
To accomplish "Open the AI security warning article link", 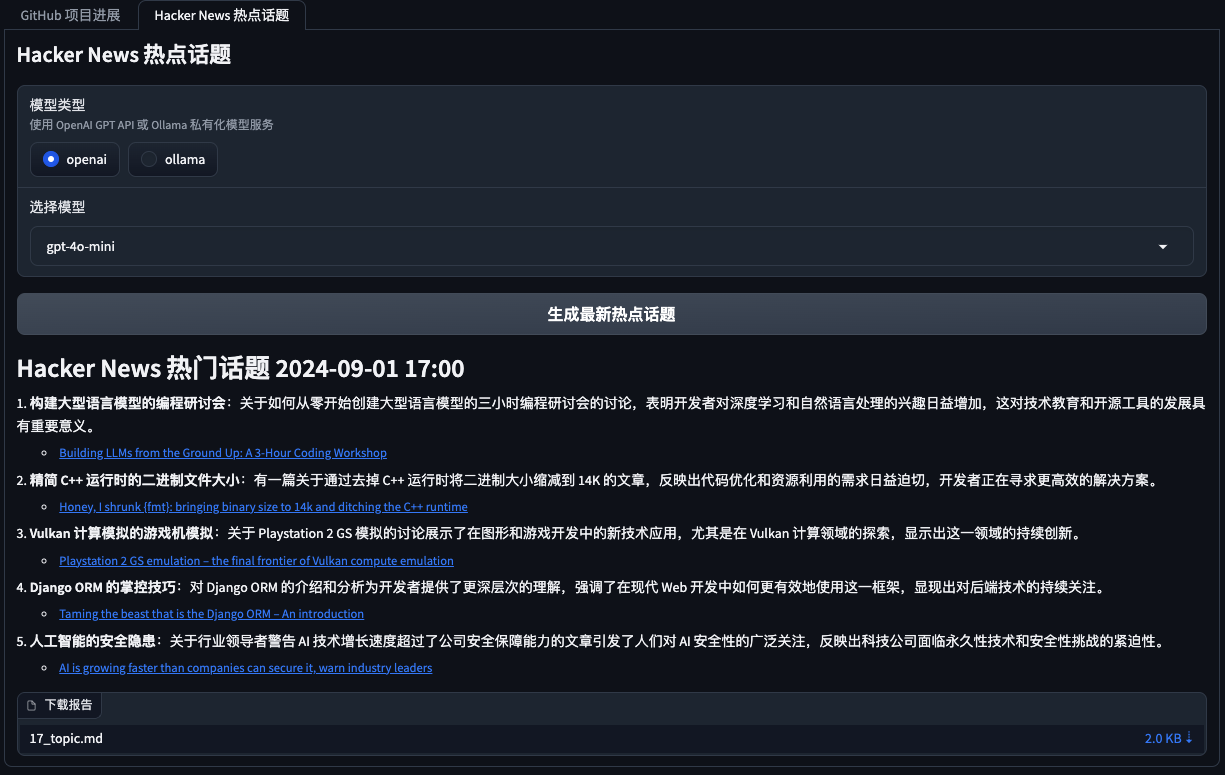I will (246, 667).
